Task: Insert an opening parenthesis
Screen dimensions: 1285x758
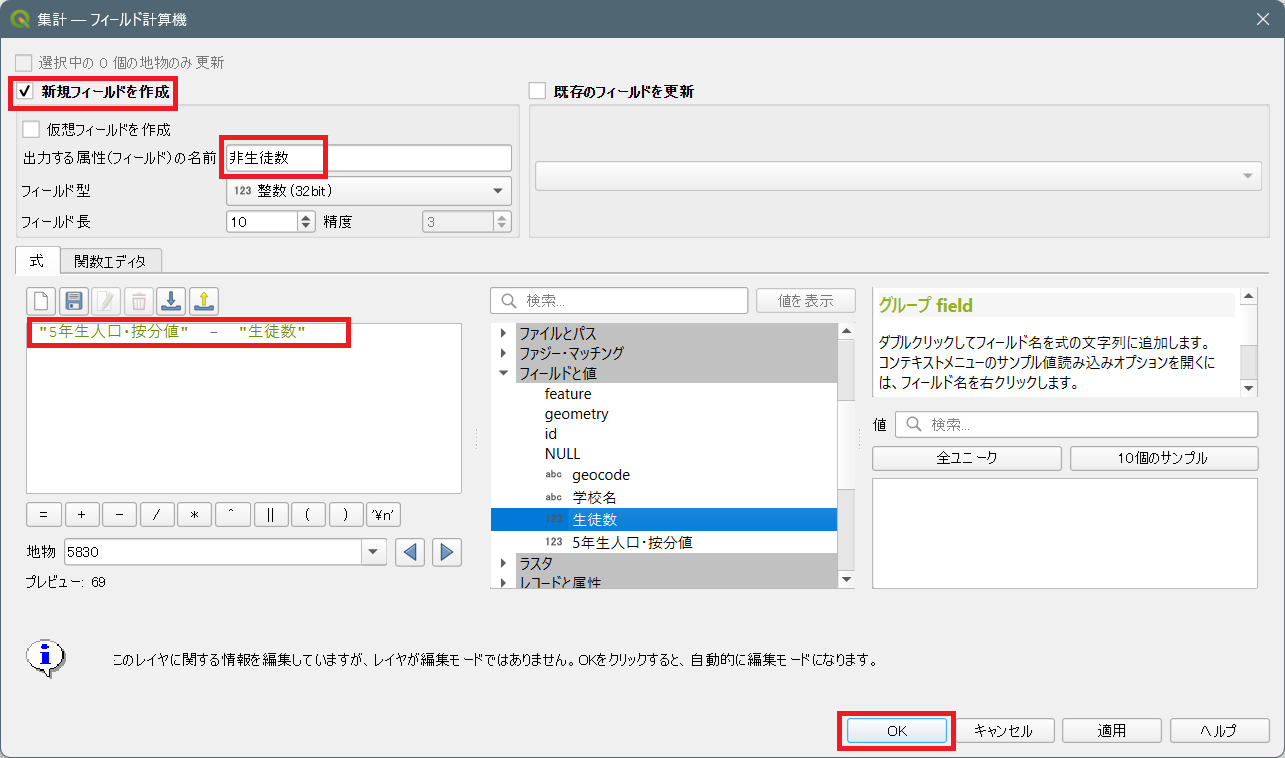Action: tap(308, 515)
